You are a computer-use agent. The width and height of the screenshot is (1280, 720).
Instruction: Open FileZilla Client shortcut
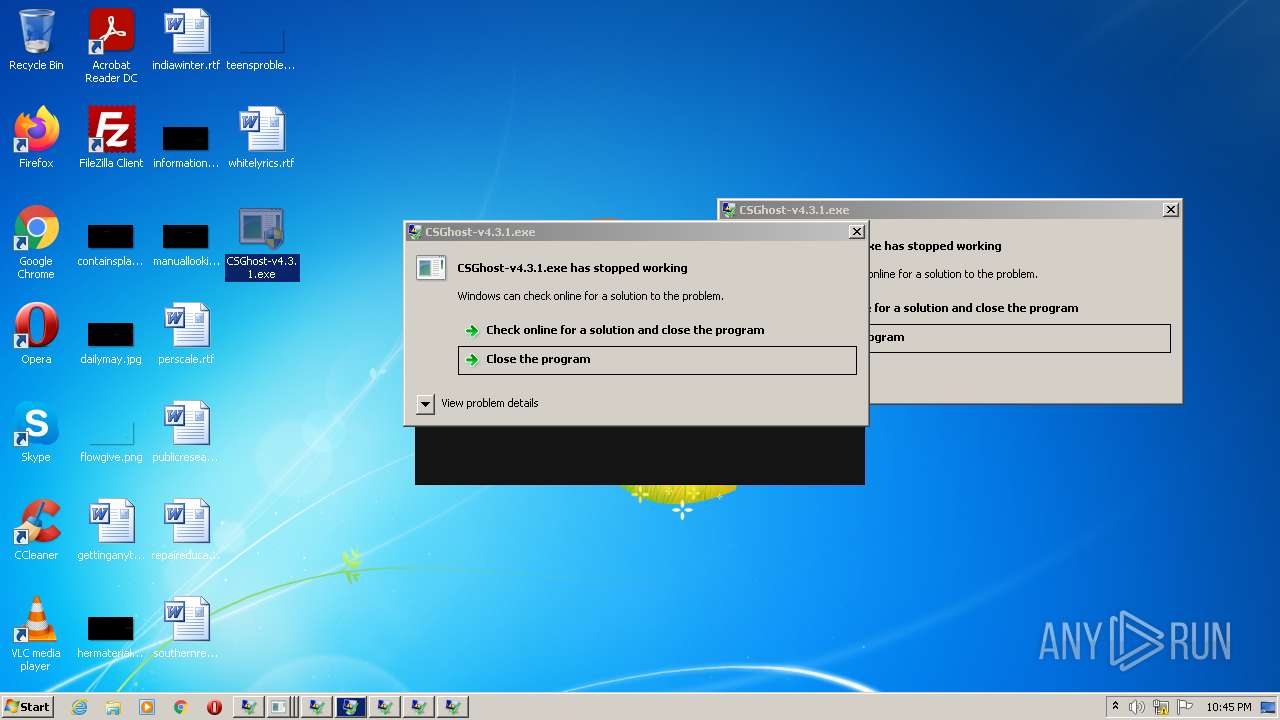[x=111, y=138]
